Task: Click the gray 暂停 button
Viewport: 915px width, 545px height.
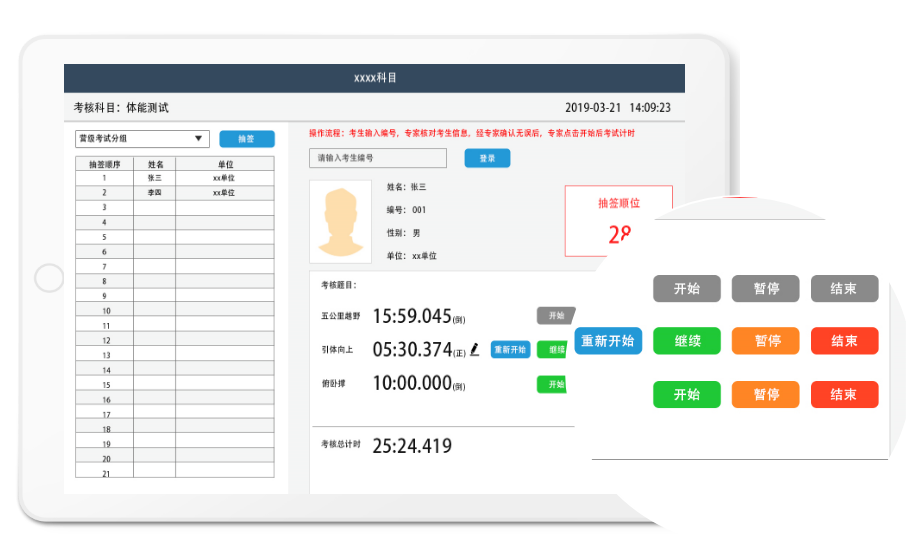Action: coord(766,289)
